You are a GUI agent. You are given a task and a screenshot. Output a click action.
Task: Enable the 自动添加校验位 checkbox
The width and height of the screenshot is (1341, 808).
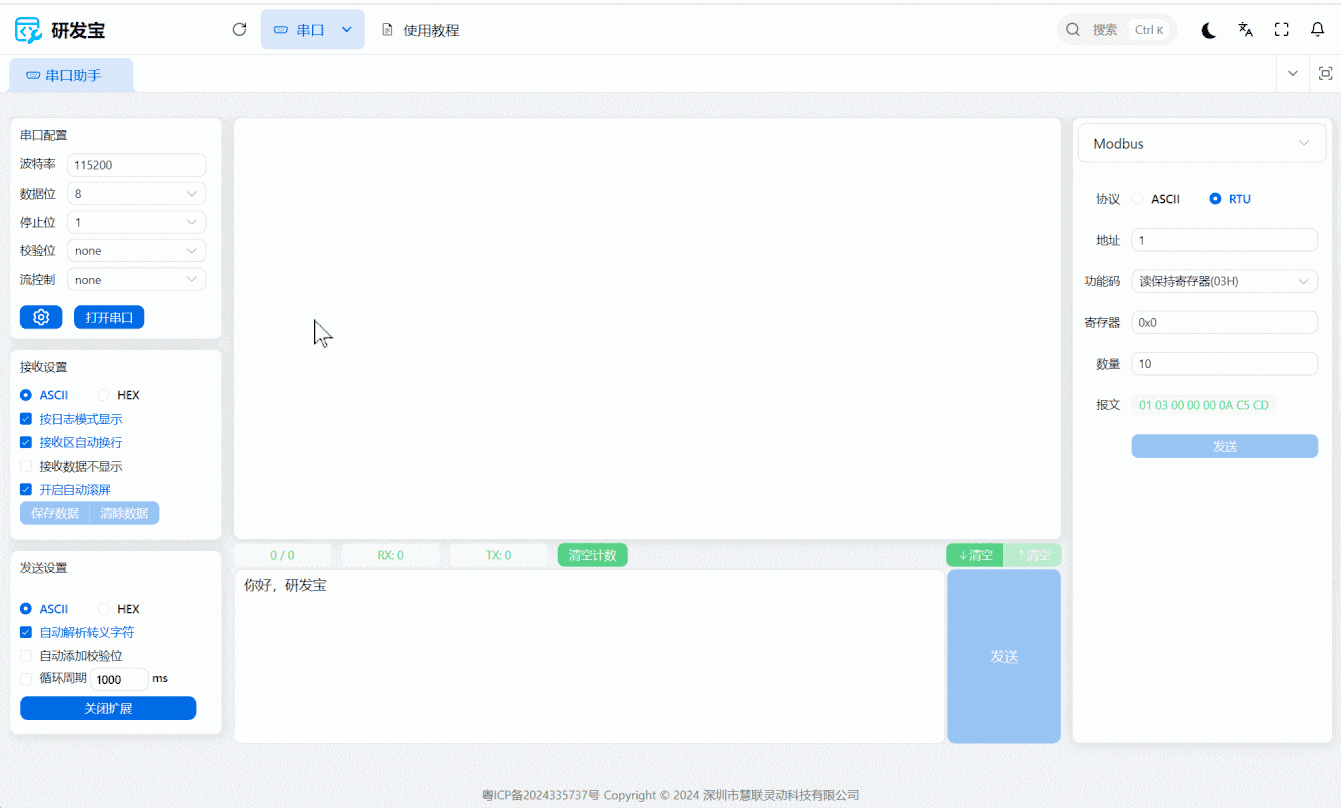click(x=26, y=656)
